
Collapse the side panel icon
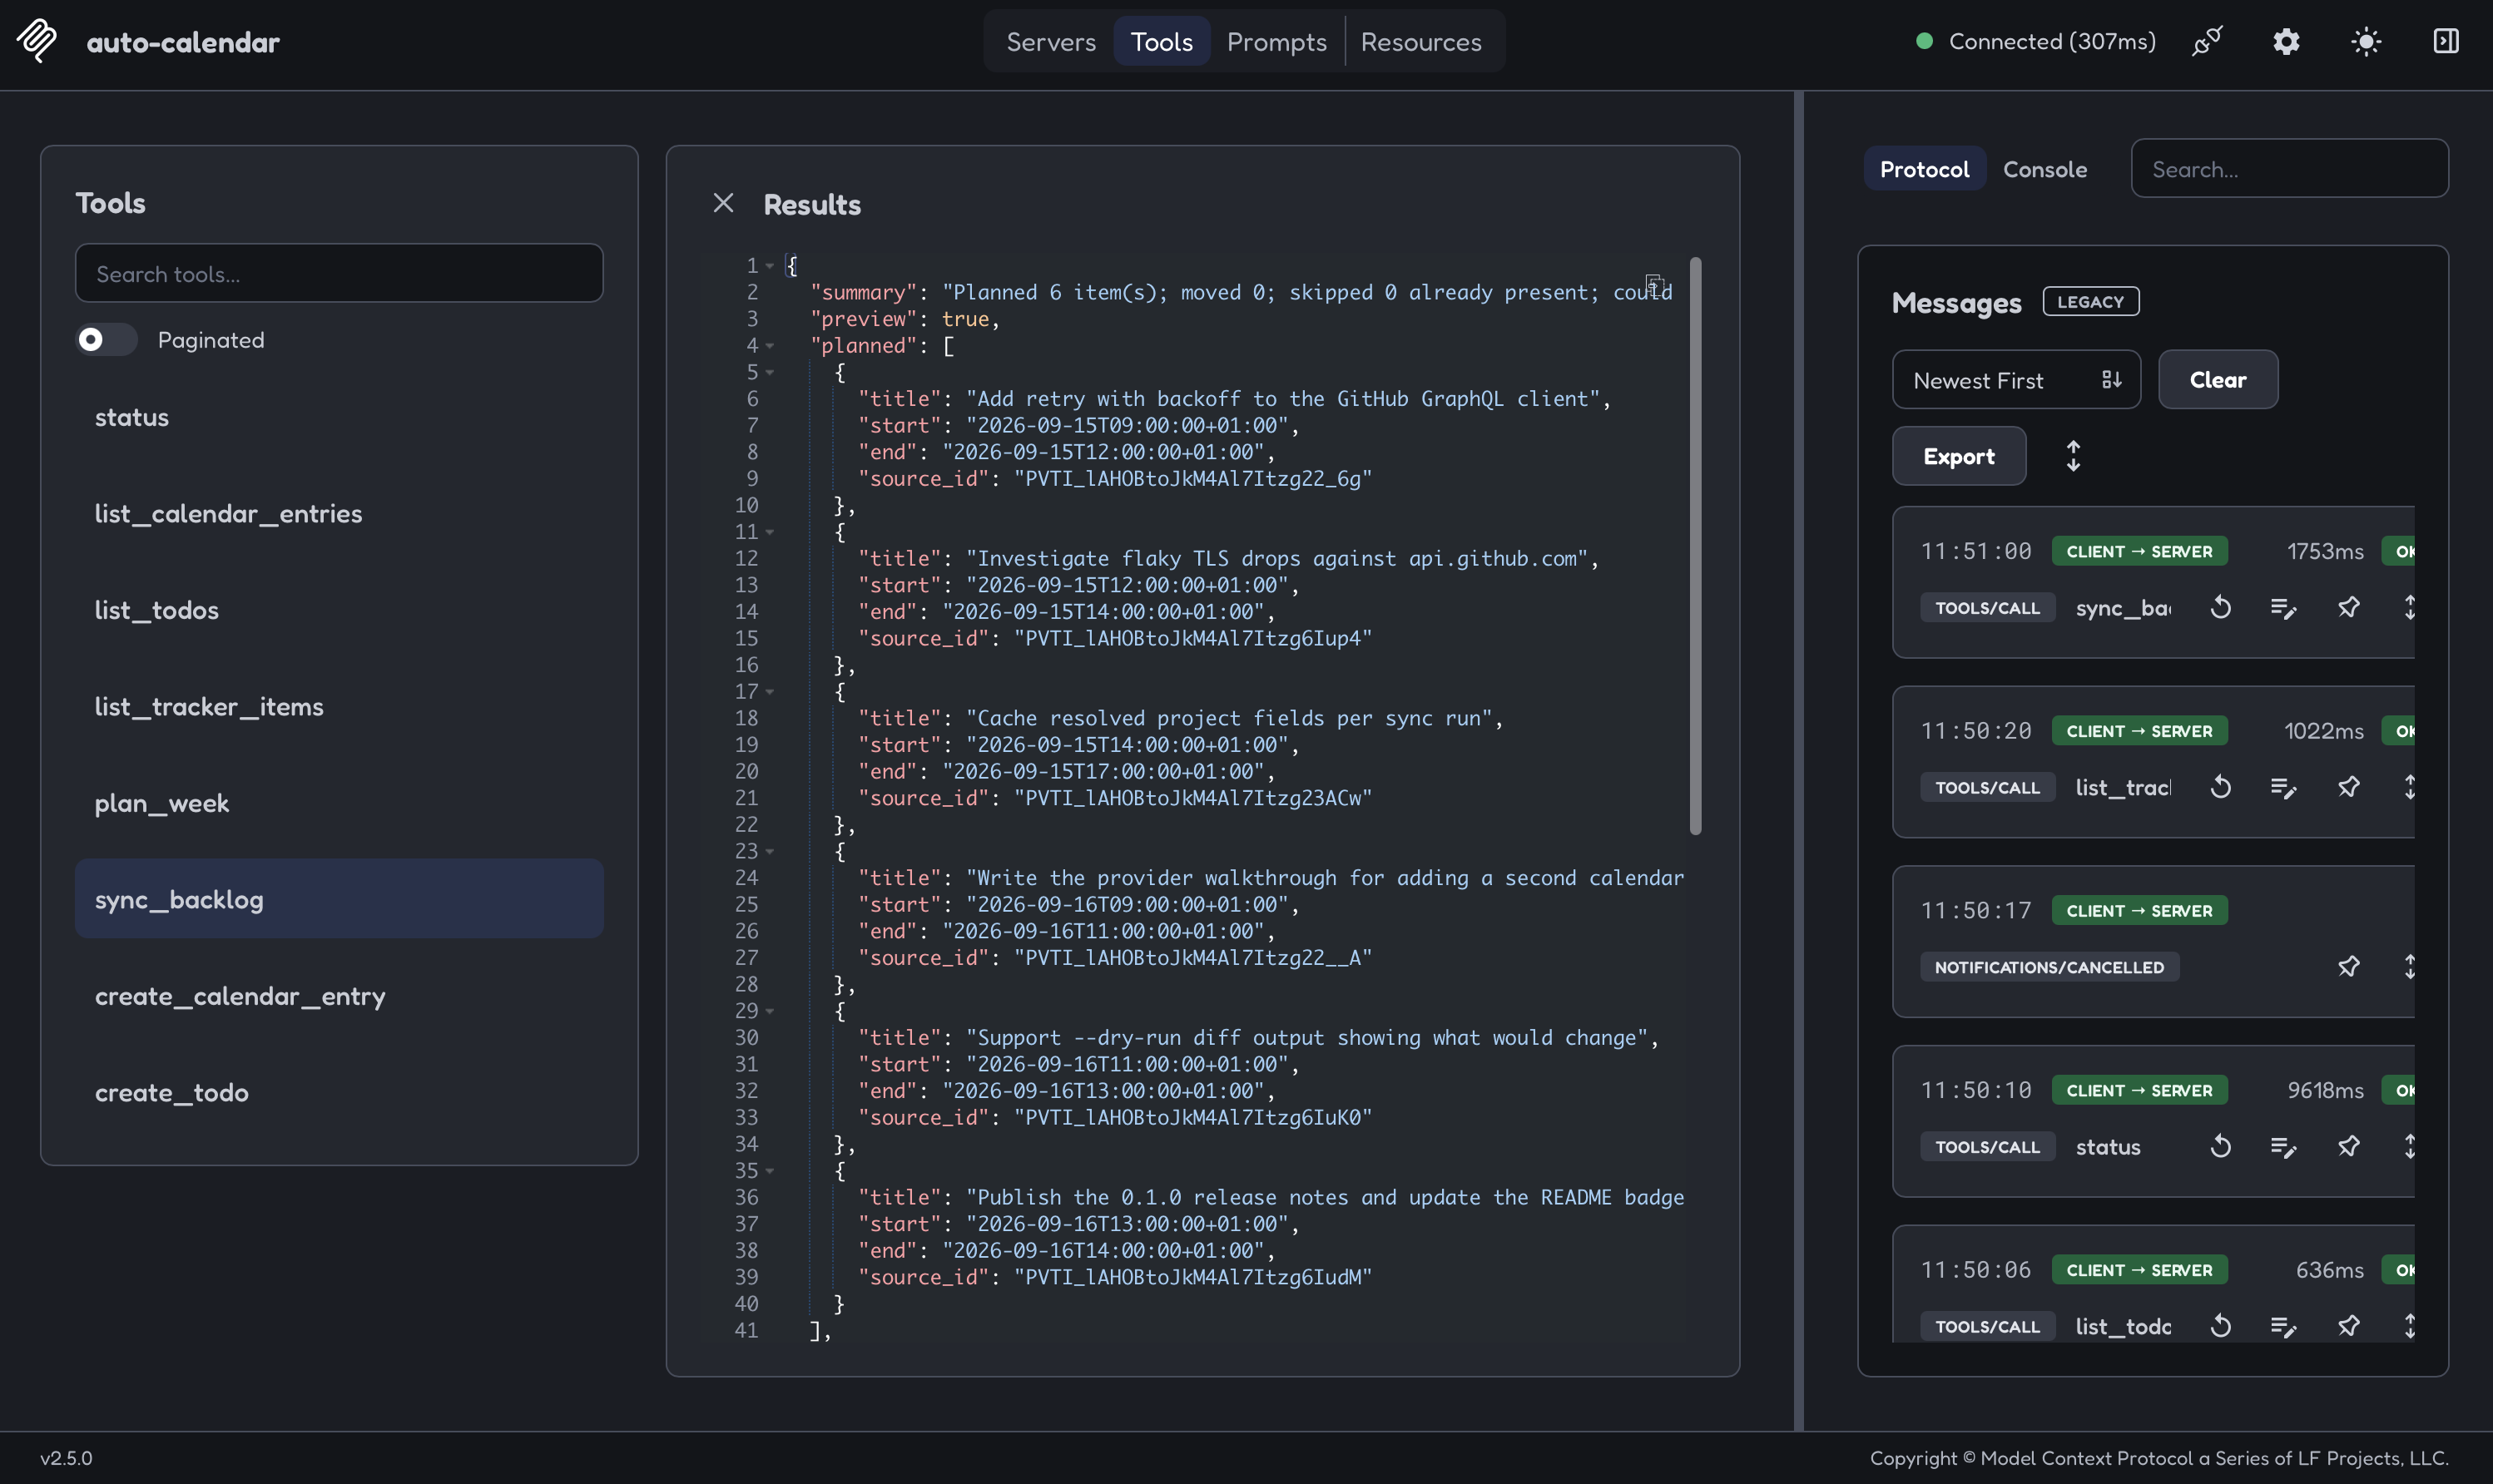click(2446, 41)
